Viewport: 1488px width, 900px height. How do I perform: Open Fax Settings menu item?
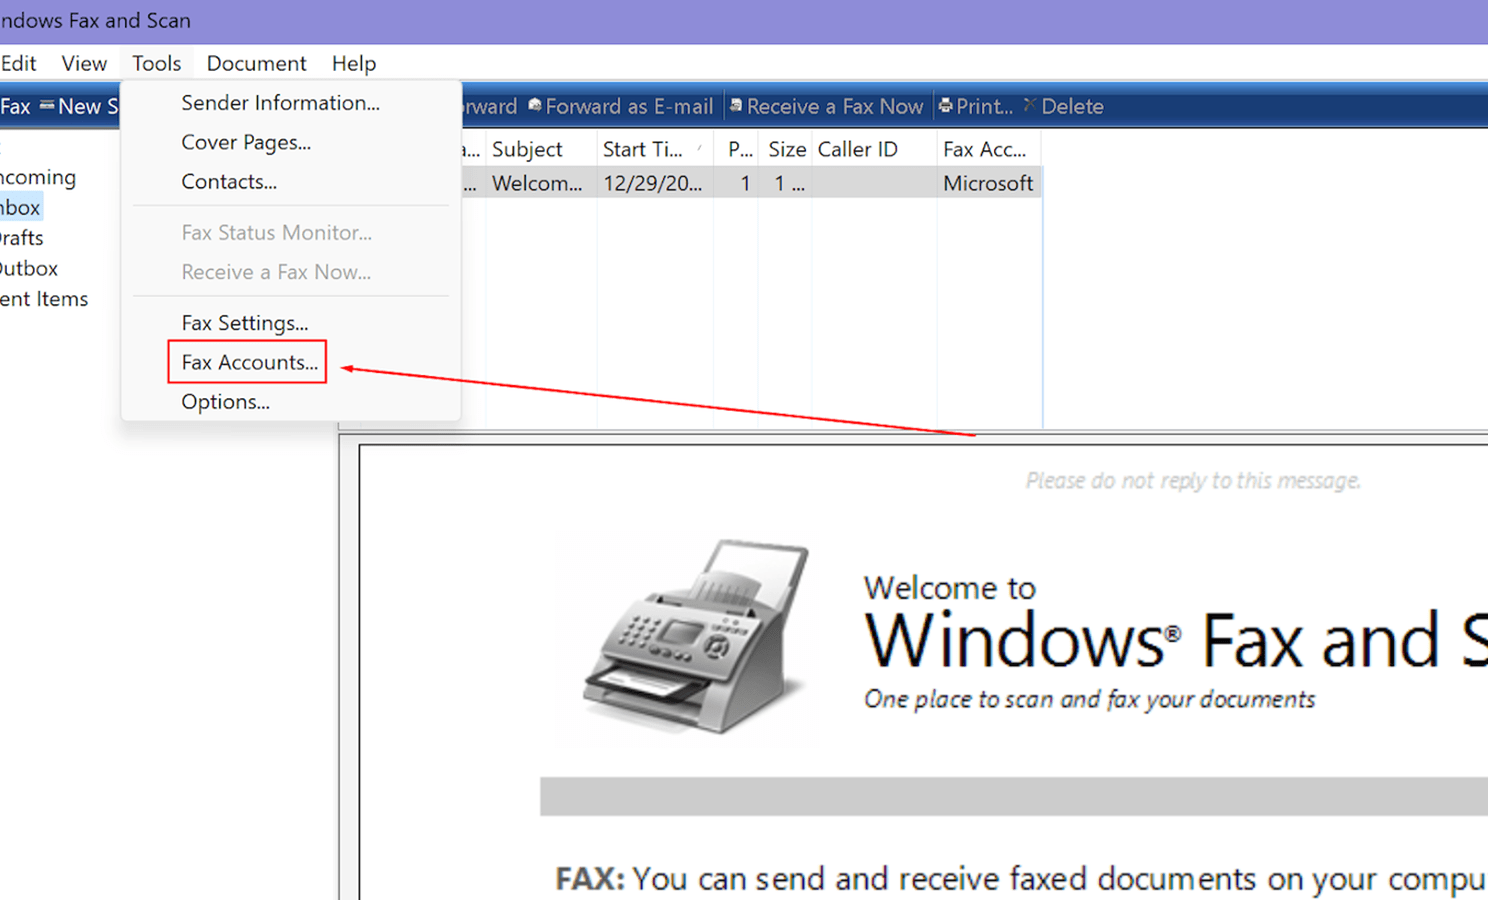tap(245, 323)
